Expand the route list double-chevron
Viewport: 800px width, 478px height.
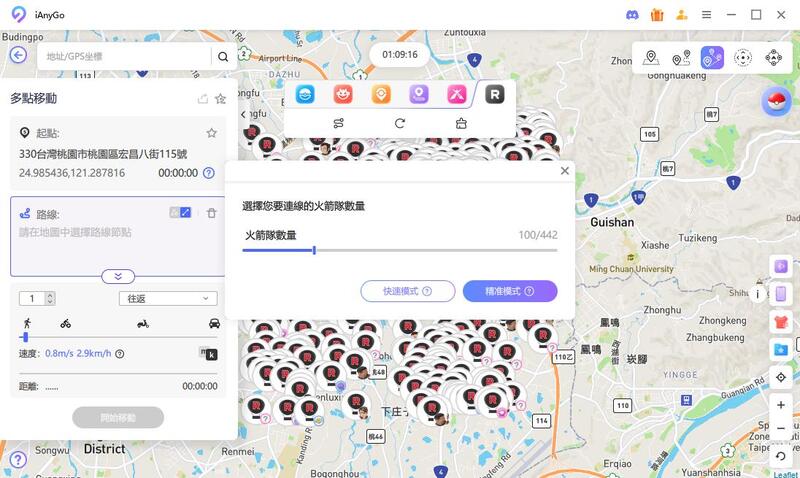tap(118, 276)
